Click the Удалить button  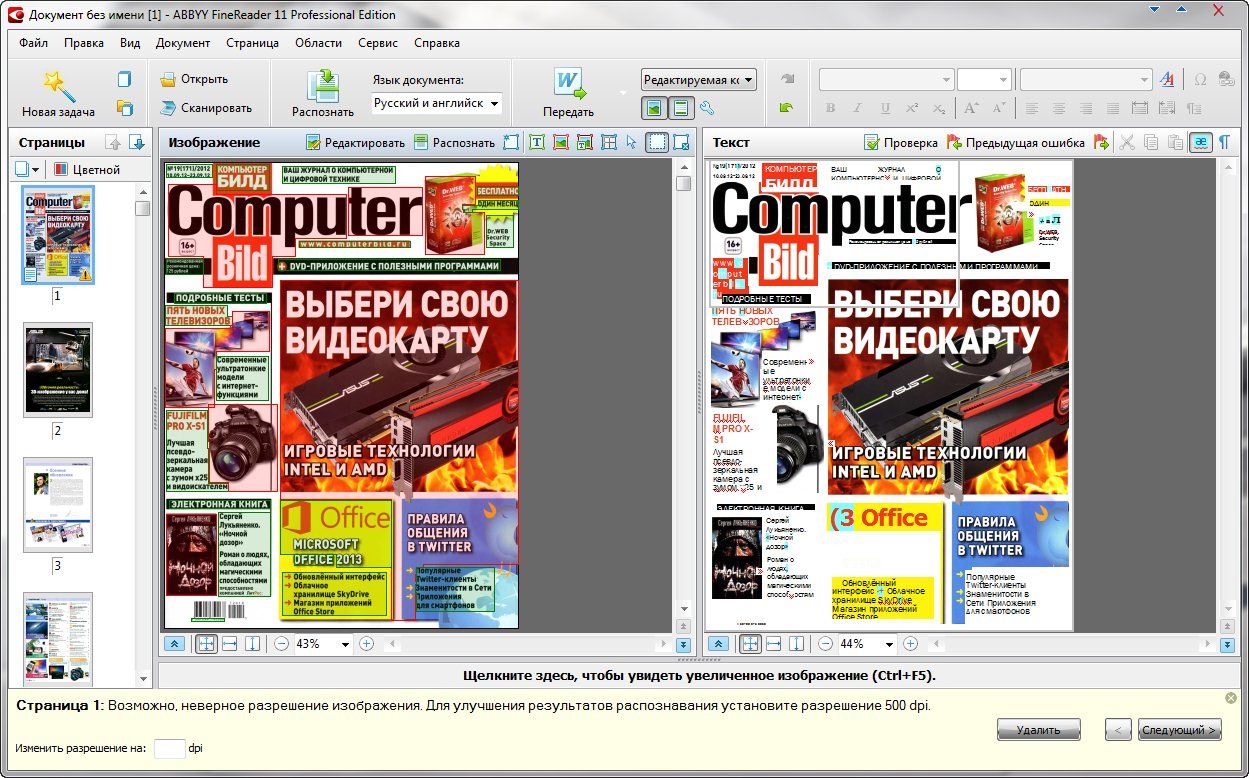(x=1038, y=730)
